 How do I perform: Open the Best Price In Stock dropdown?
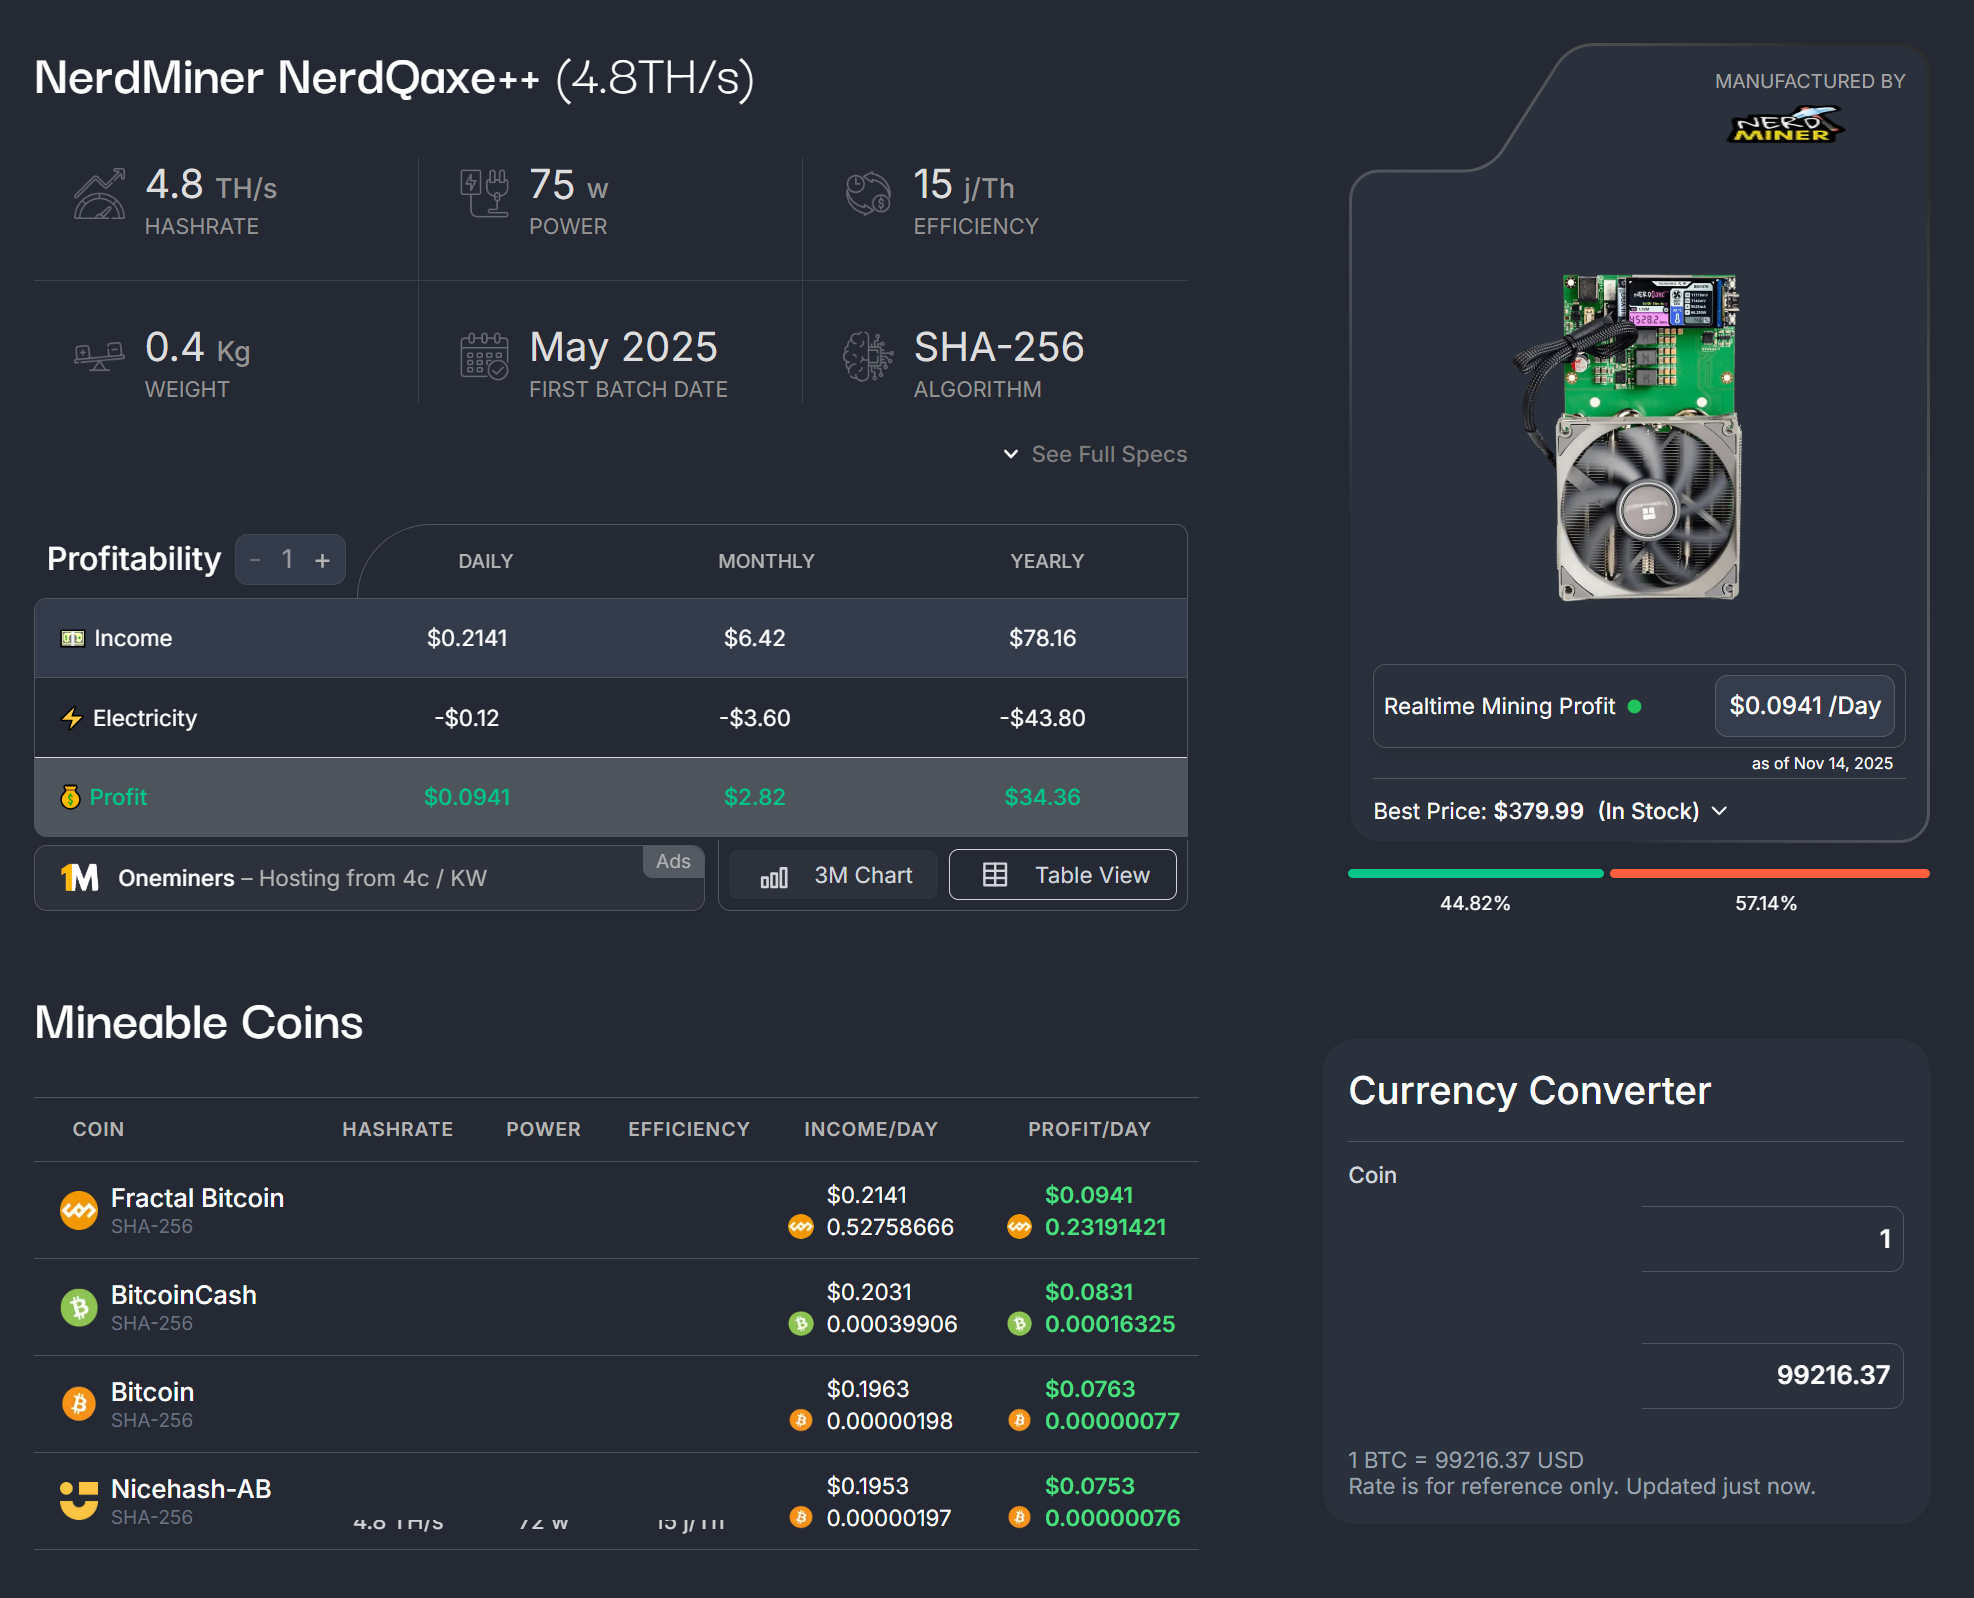pos(1549,811)
